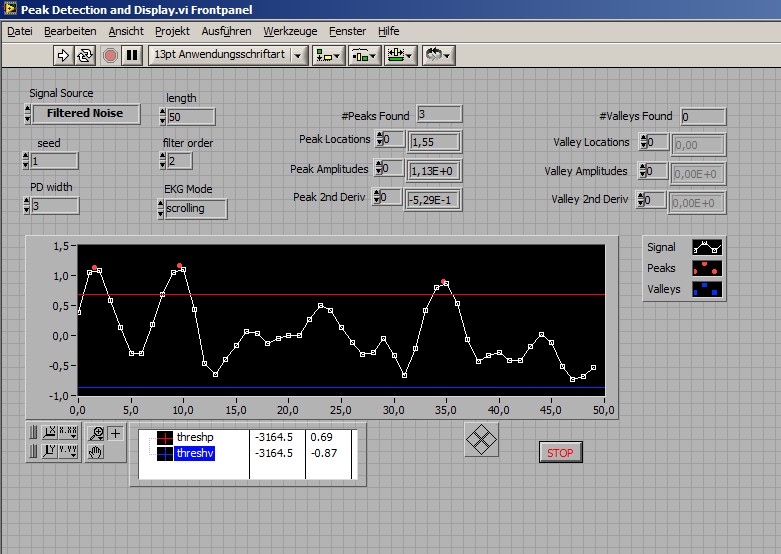This screenshot has width=781, height=554.
Task: Click the Valley Locations index stepper
Action: tap(644, 142)
